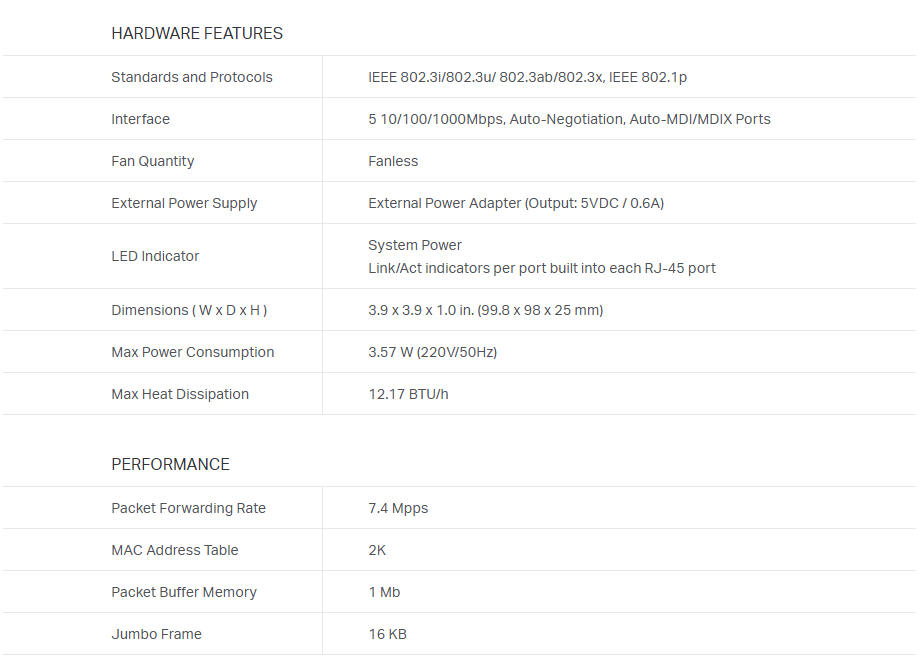Select the Fan Quantity label
The image size is (919, 664).
click(153, 161)
